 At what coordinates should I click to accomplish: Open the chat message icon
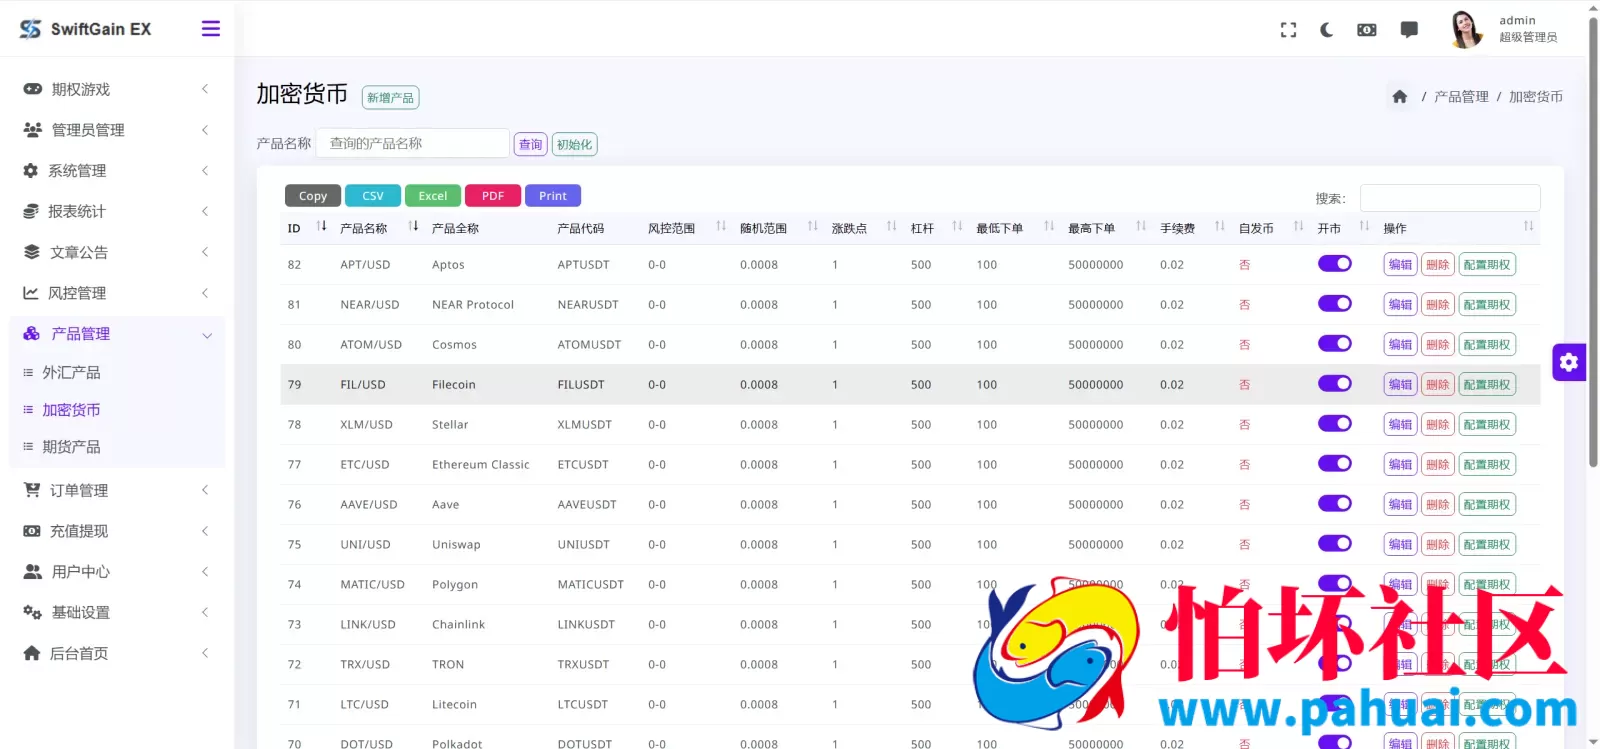[x=1409, y=30]
